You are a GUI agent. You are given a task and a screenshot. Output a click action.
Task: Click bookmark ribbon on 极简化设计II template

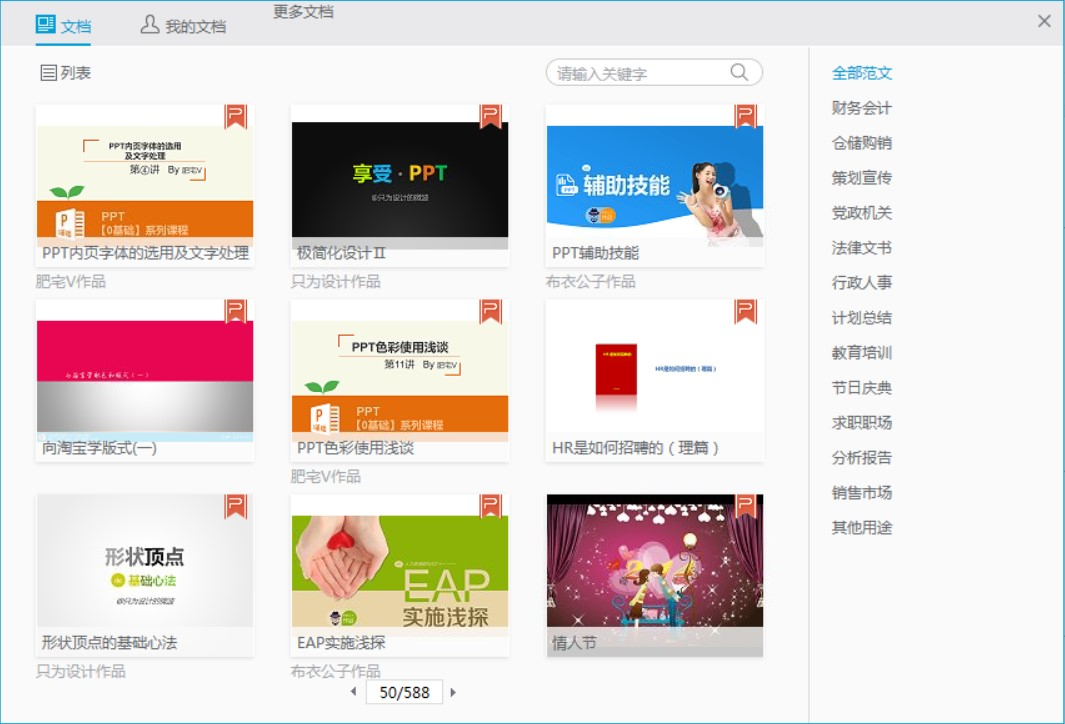tap(490, 117)
